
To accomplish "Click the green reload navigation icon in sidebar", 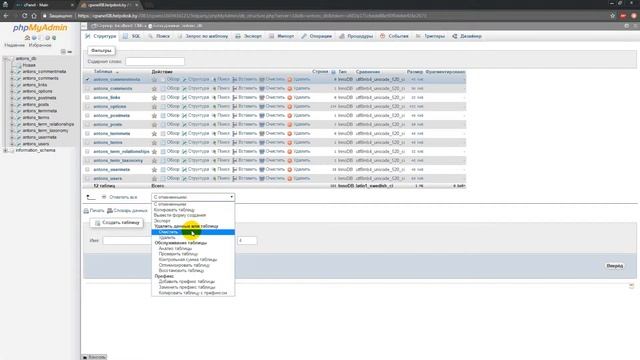I will (x=54, y=38).
